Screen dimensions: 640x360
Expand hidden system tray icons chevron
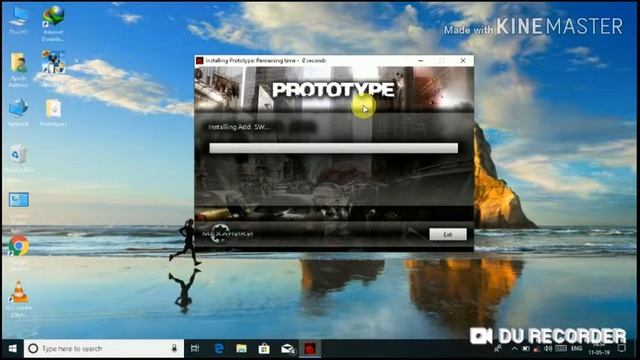point(514,349)
